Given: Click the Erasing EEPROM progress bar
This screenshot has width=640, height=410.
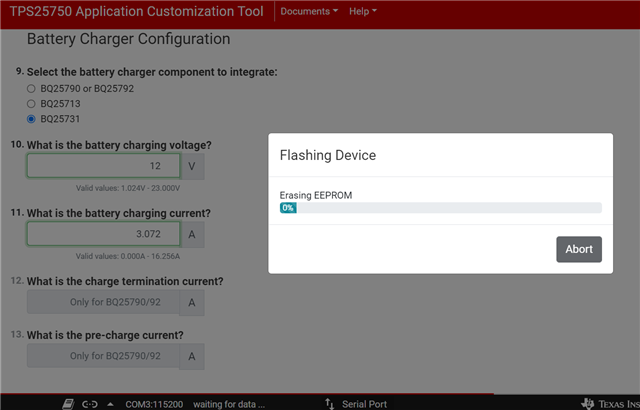Looking at the screenshot, I should coord(440,208).
